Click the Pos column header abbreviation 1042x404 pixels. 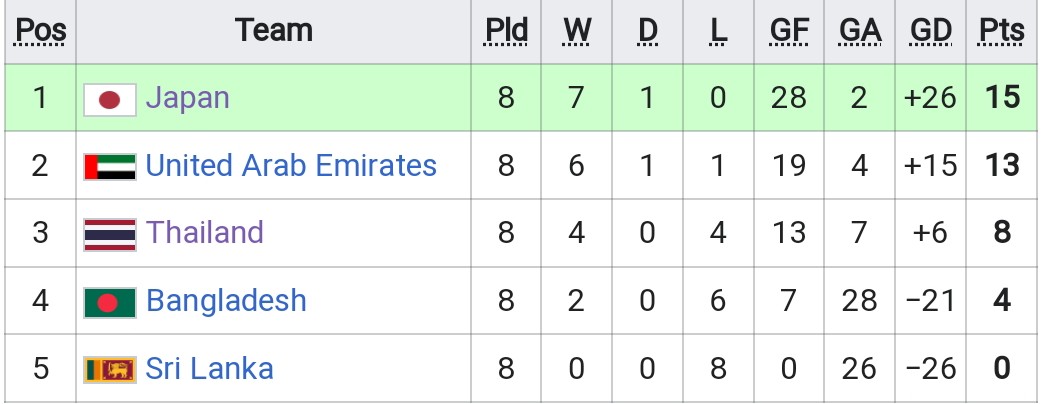[41, 31]
